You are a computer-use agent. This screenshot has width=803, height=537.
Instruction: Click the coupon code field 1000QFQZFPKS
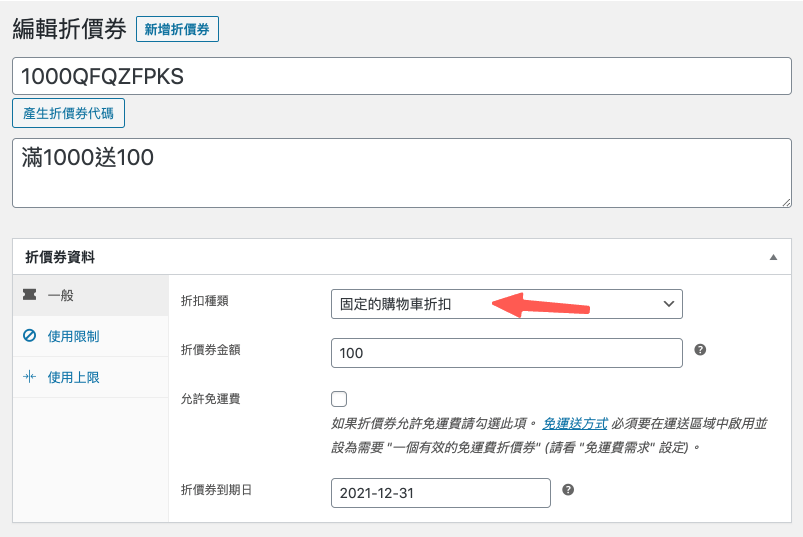pos(400,77)
